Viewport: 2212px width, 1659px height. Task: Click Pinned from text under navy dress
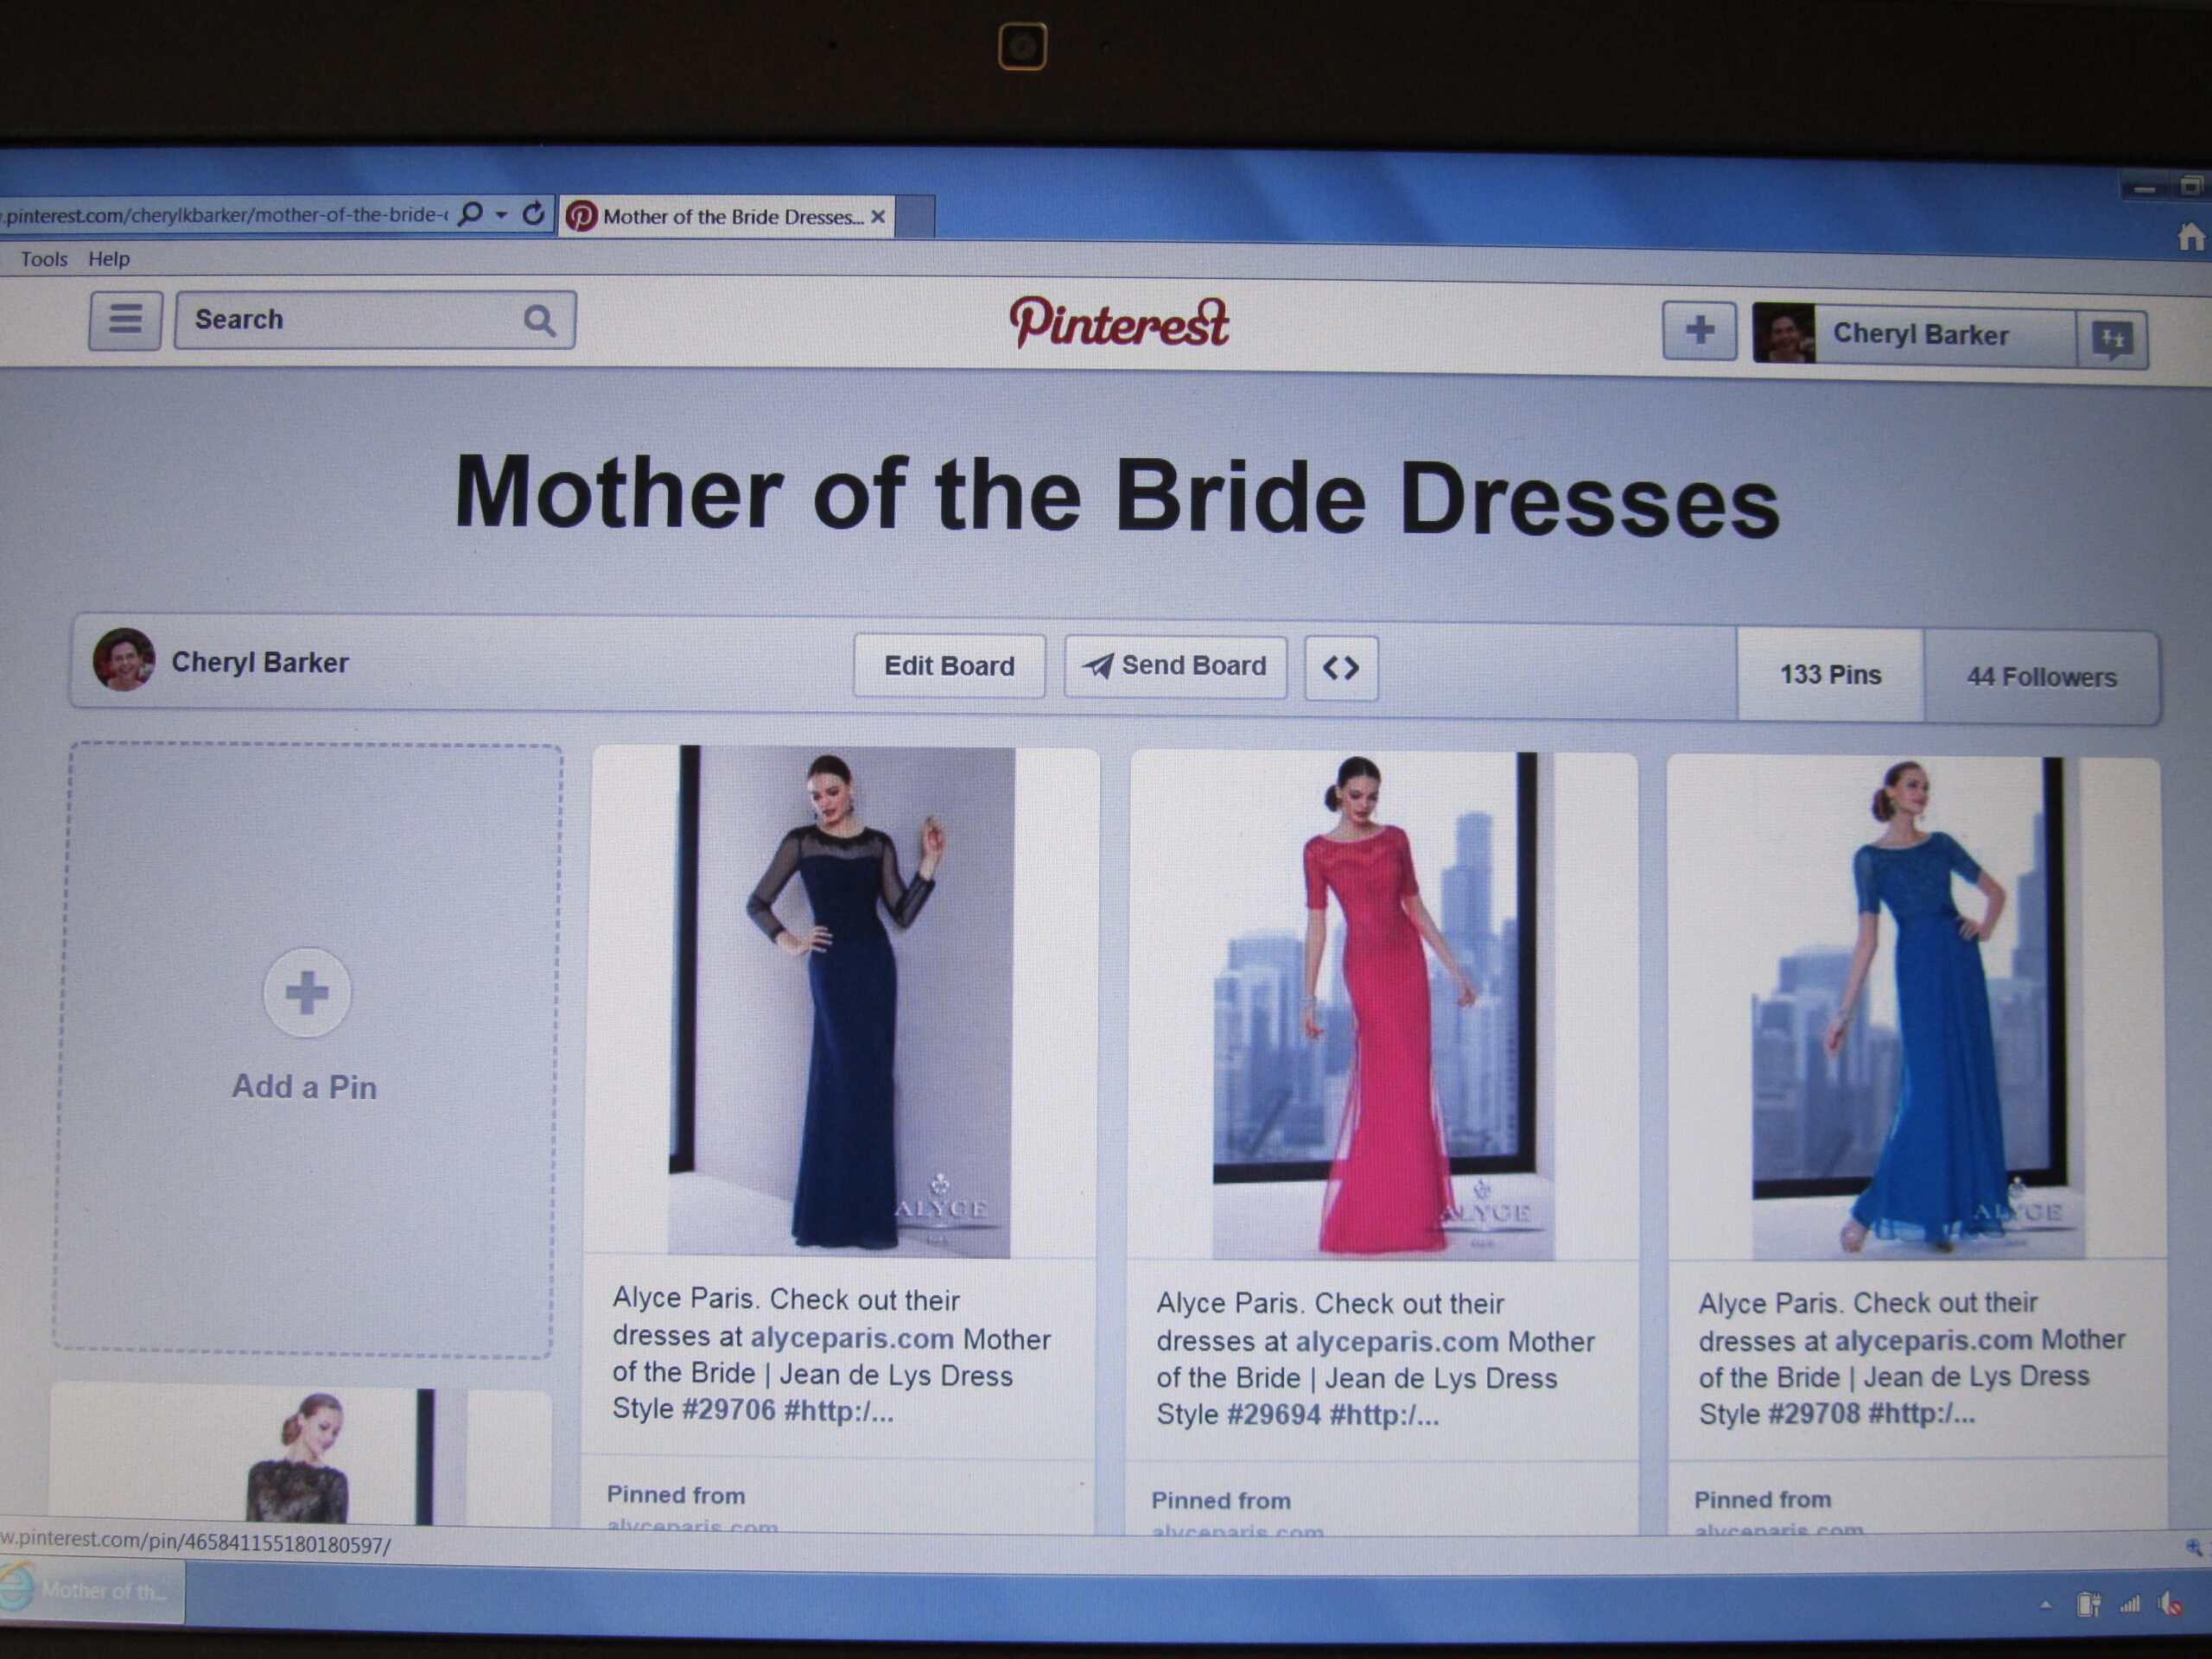676,1495
